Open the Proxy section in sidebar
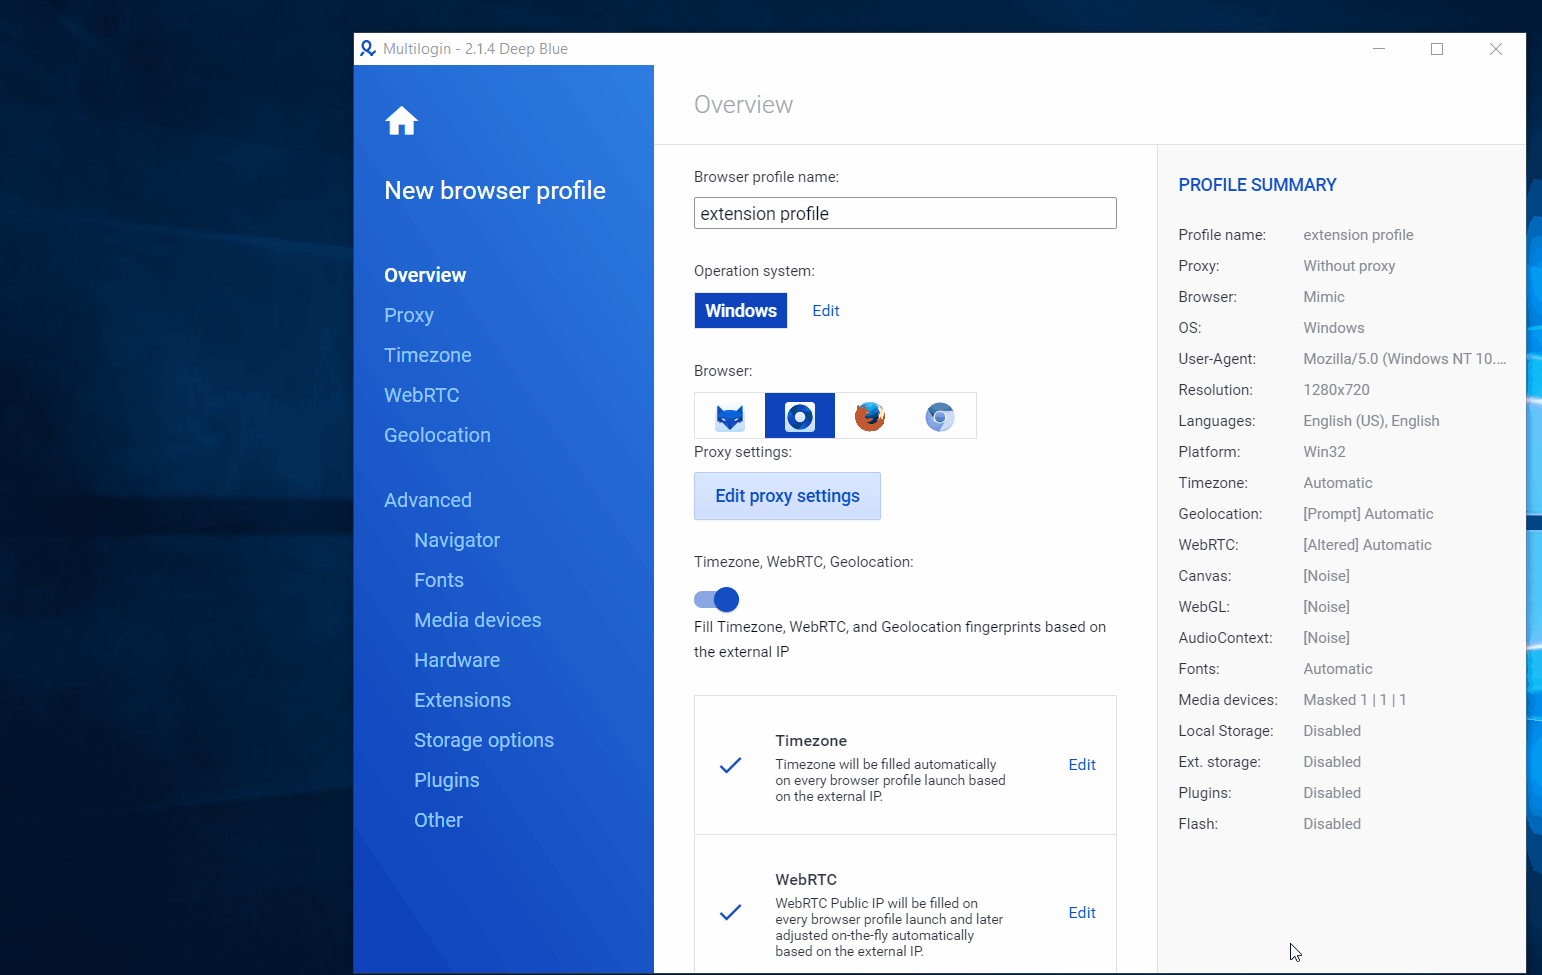 (409, 315)
